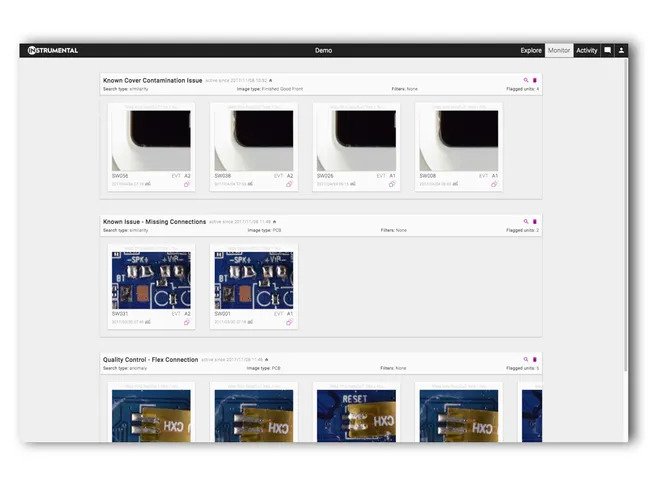Click the chart icon on SW038 card
This screenshot has width=648, height=486.
[x=250, y=184]
